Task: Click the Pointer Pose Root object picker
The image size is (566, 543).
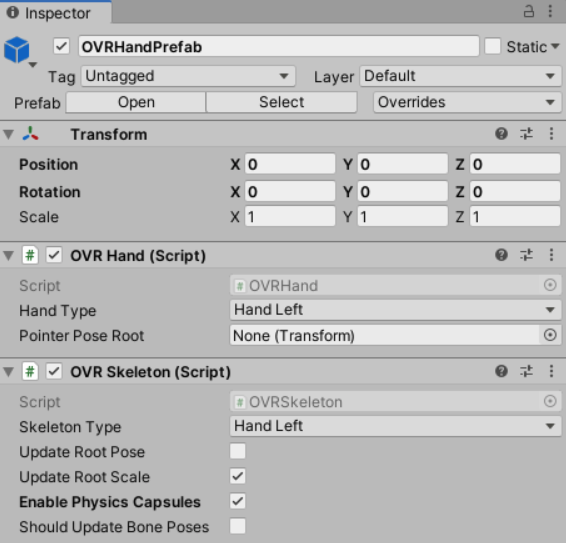Action: [550, 335]
